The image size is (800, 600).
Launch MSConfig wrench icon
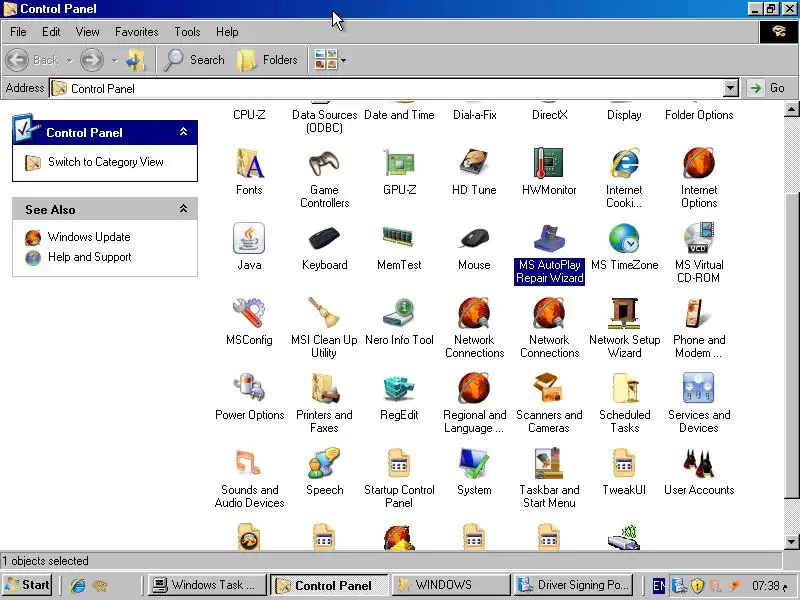tap(249, 312)
